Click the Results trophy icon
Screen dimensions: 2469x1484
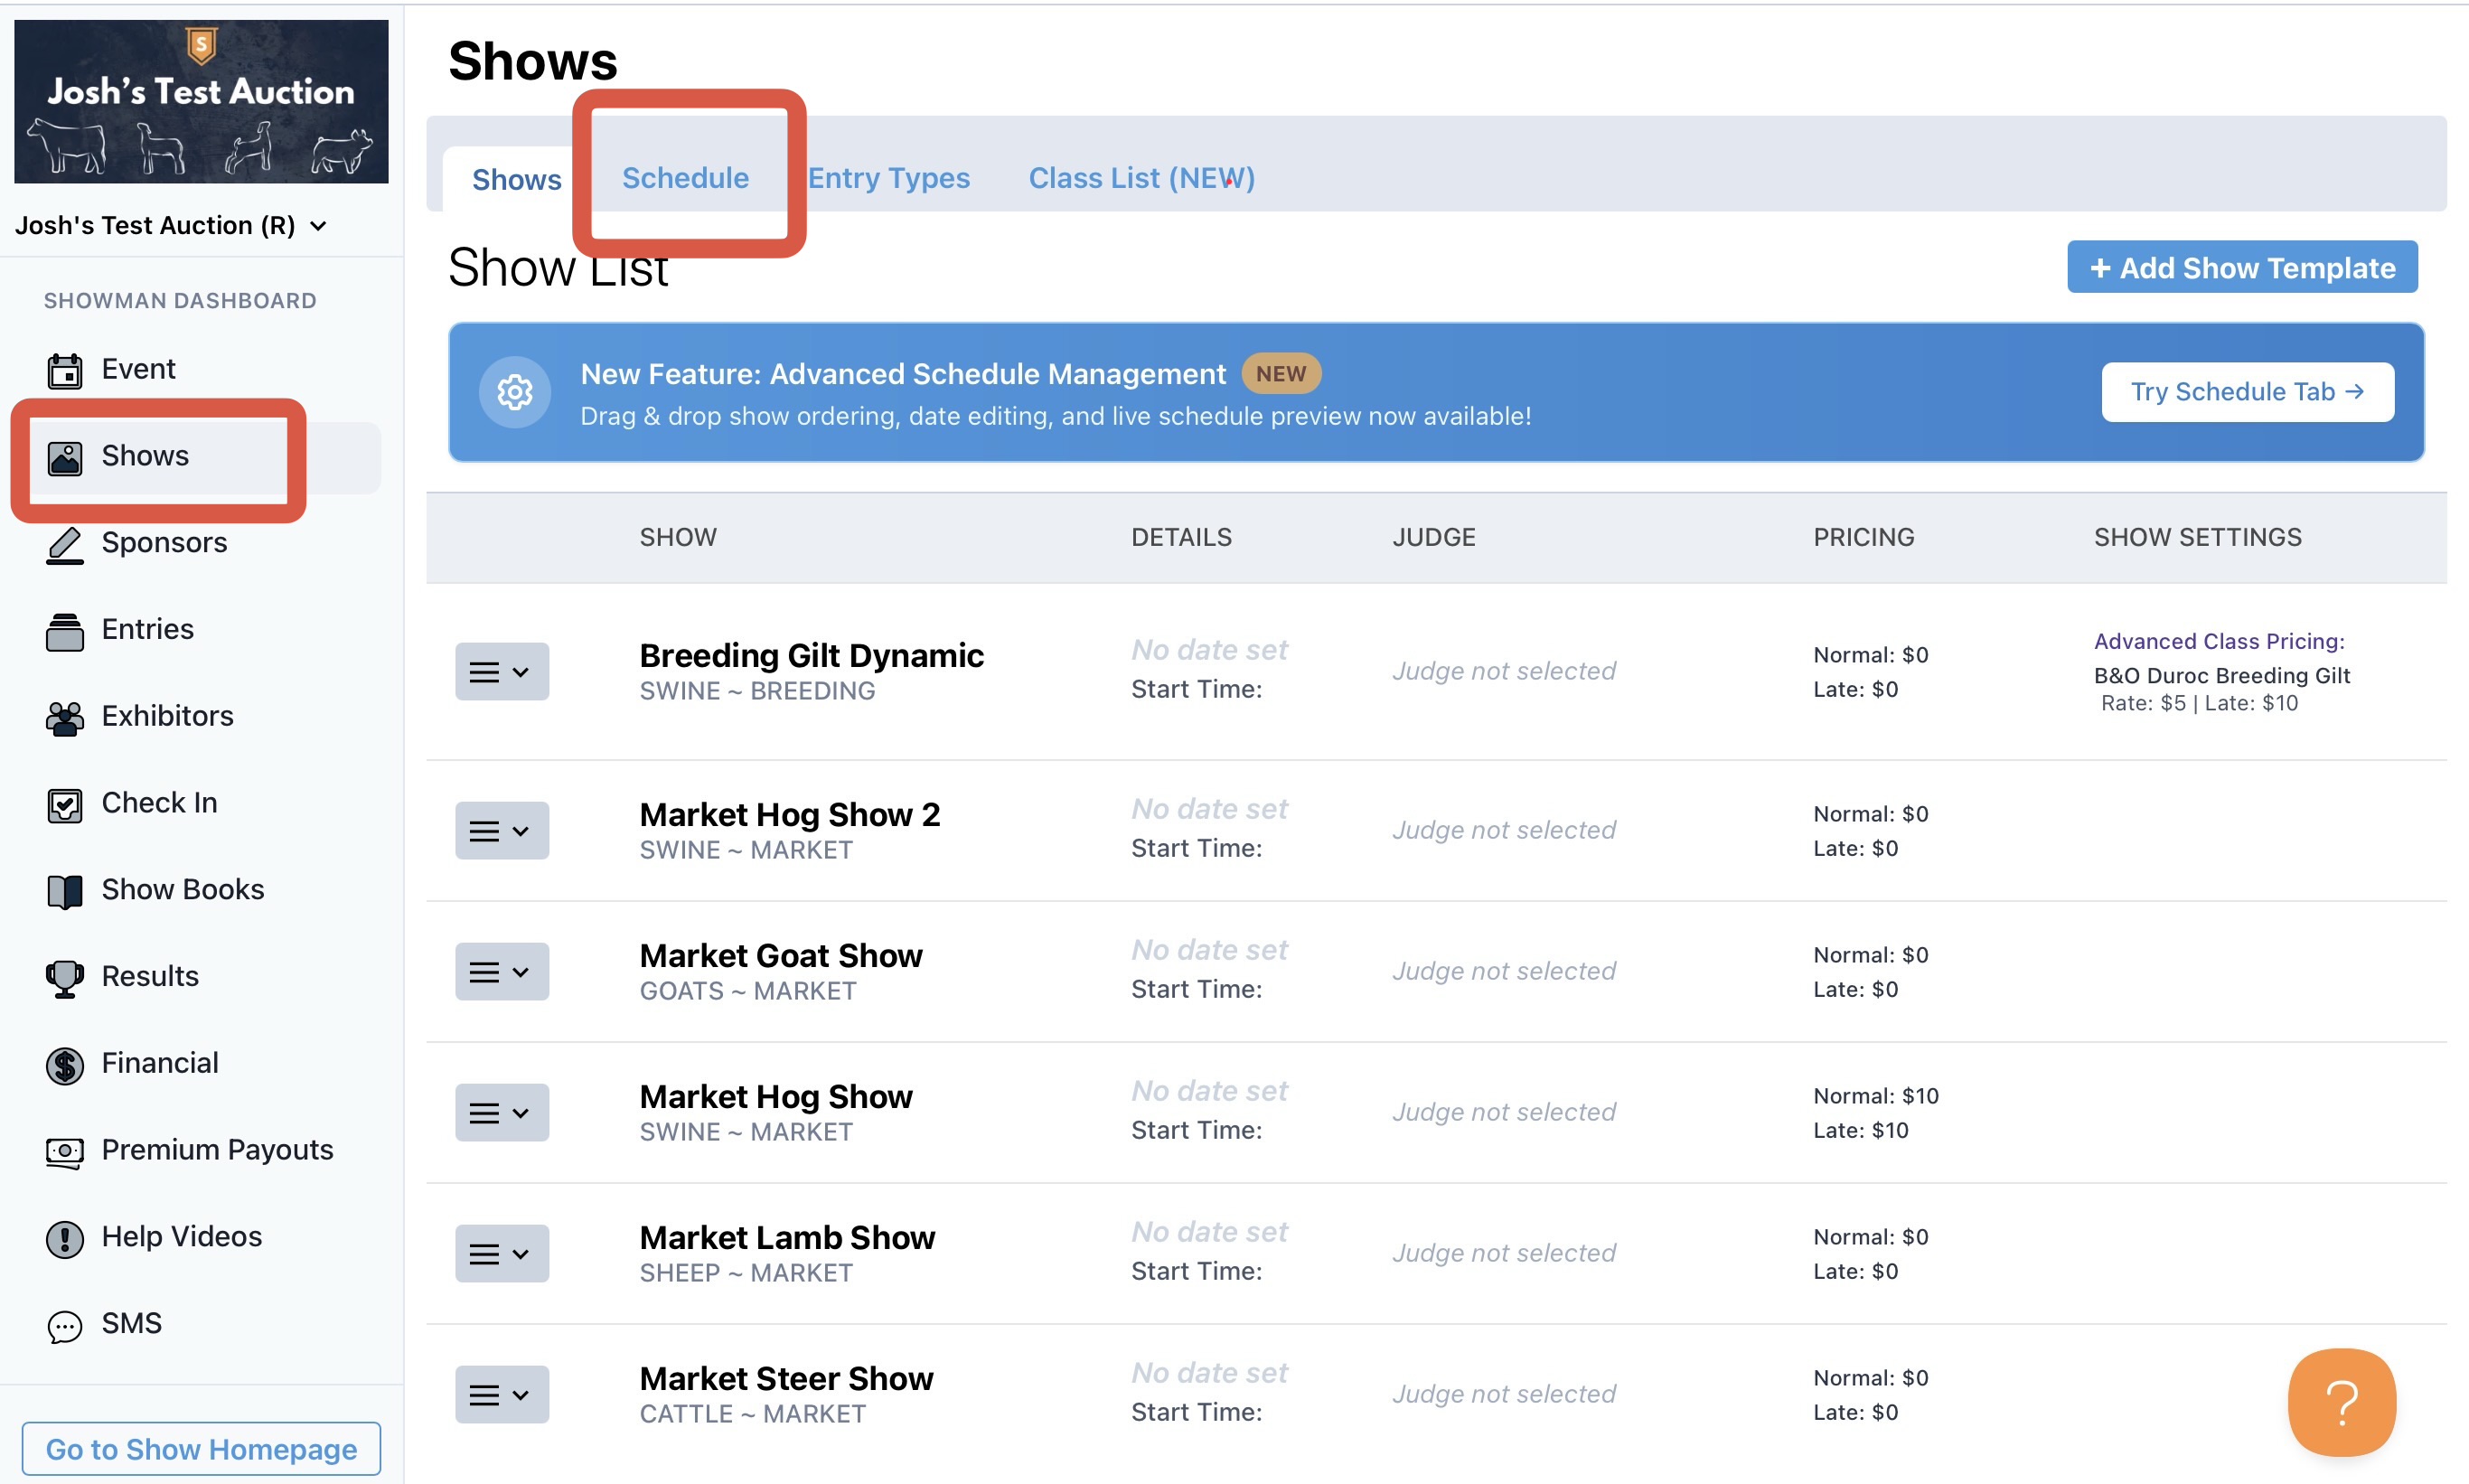coord(64,978)
